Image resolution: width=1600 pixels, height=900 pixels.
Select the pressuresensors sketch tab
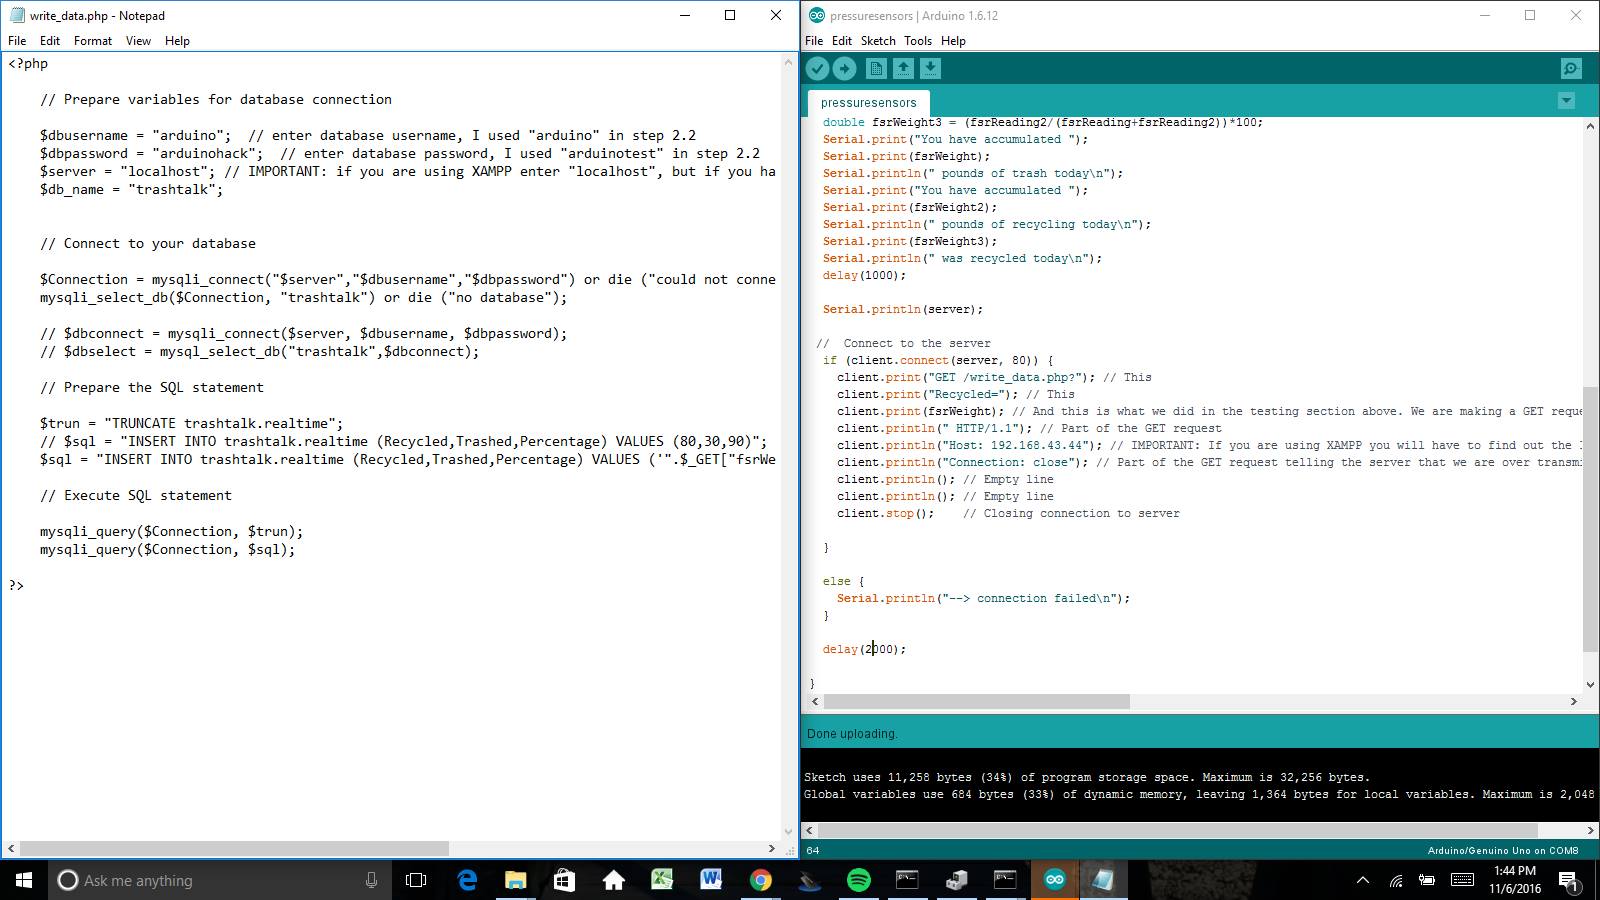pyautogui.click(x=868, y=102)
